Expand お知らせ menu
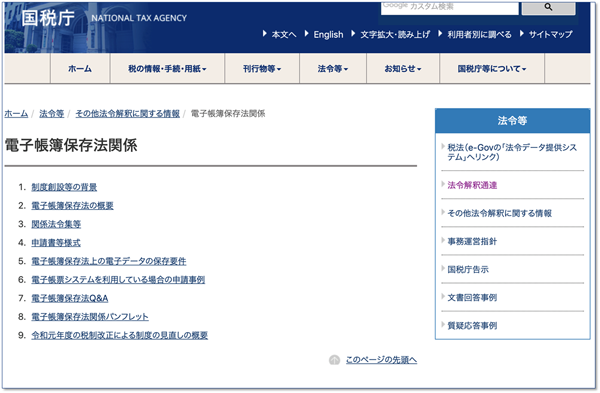 [403, 69]
